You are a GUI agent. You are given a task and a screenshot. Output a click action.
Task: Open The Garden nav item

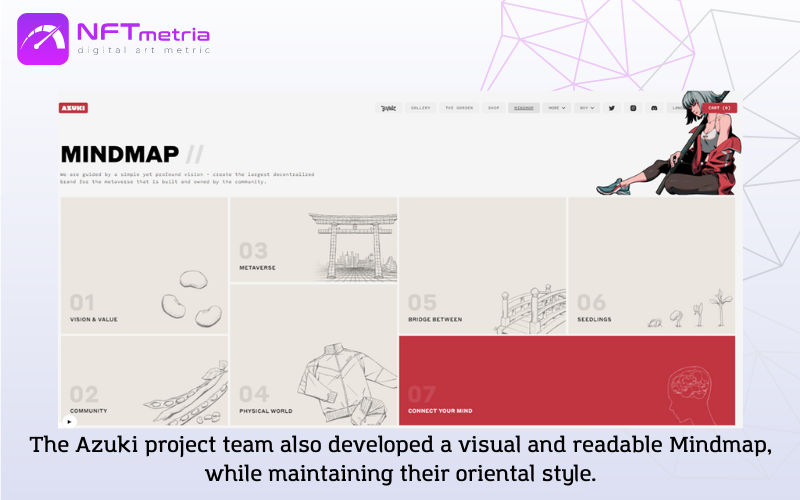pyautogui.click(x=459, y=108)
